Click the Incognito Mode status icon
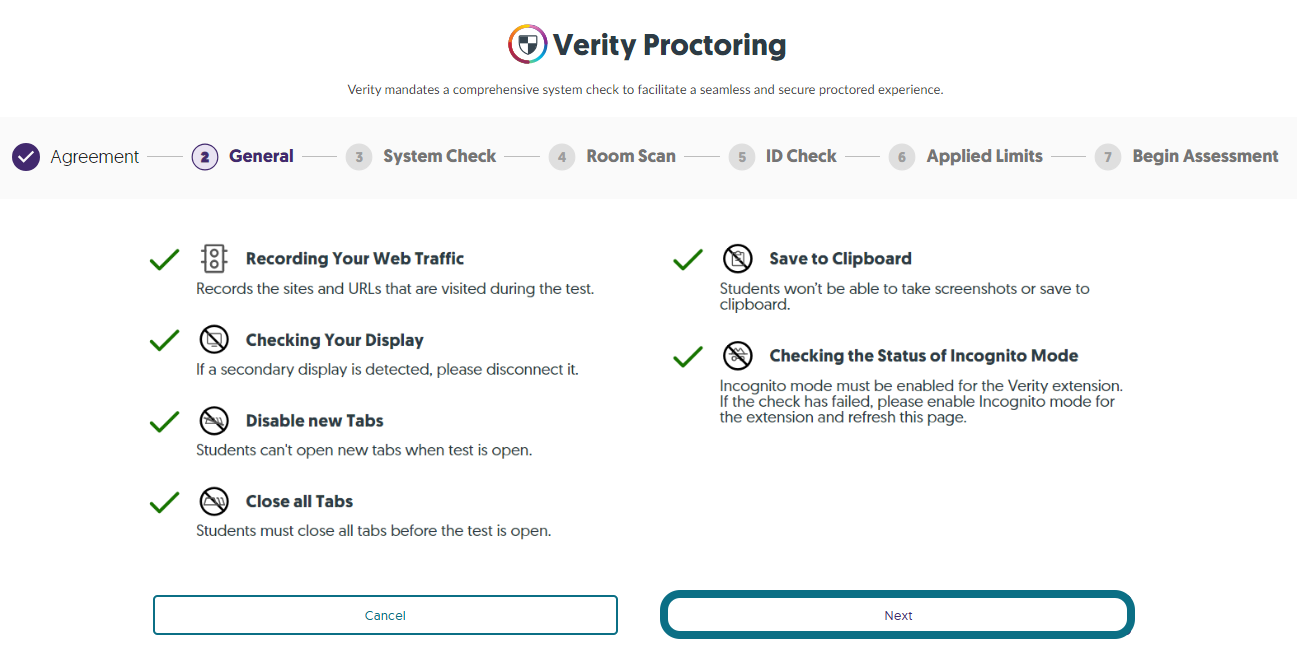1297x666 pixels. (738, 356)
